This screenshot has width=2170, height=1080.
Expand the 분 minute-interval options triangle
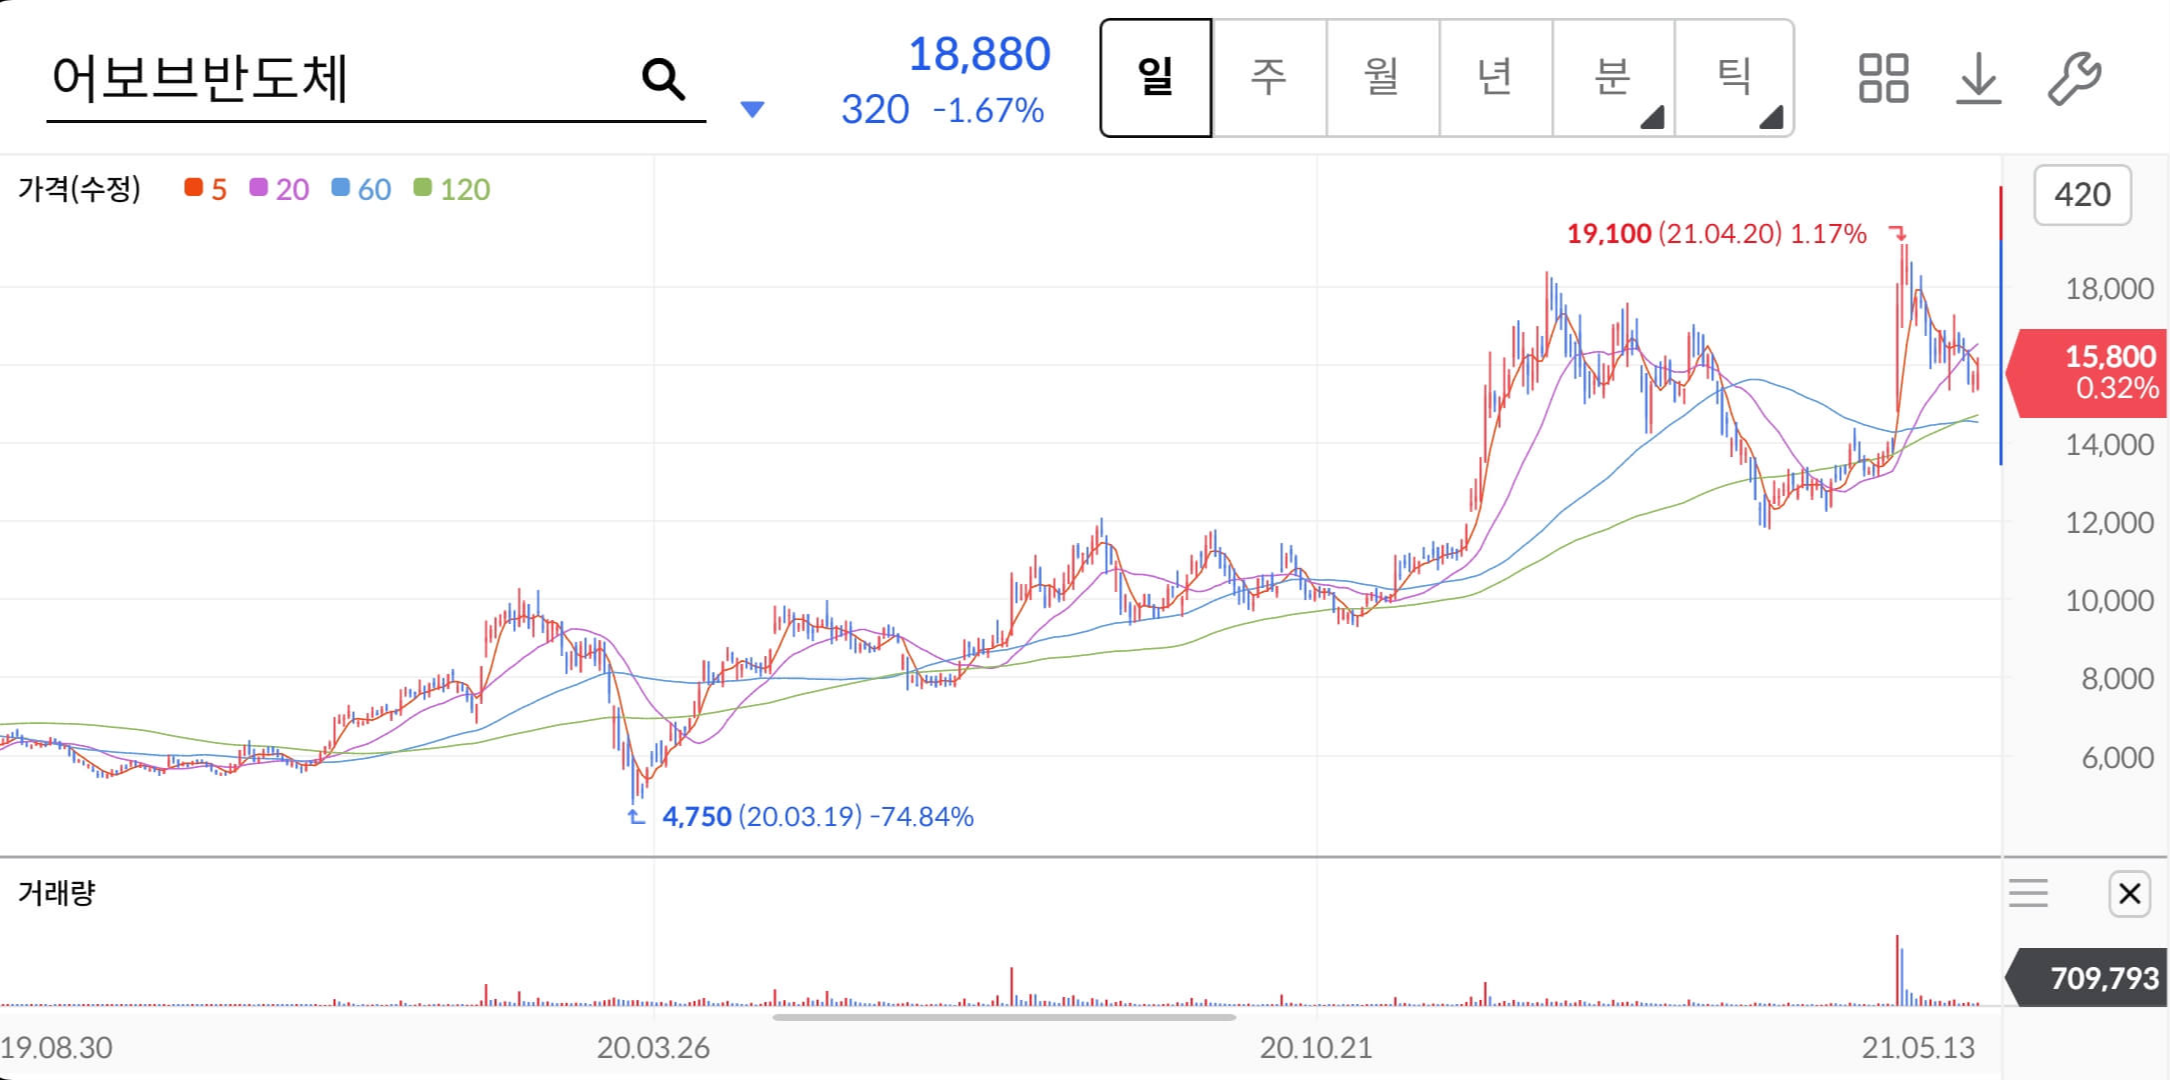click(x=1654, y=116)
